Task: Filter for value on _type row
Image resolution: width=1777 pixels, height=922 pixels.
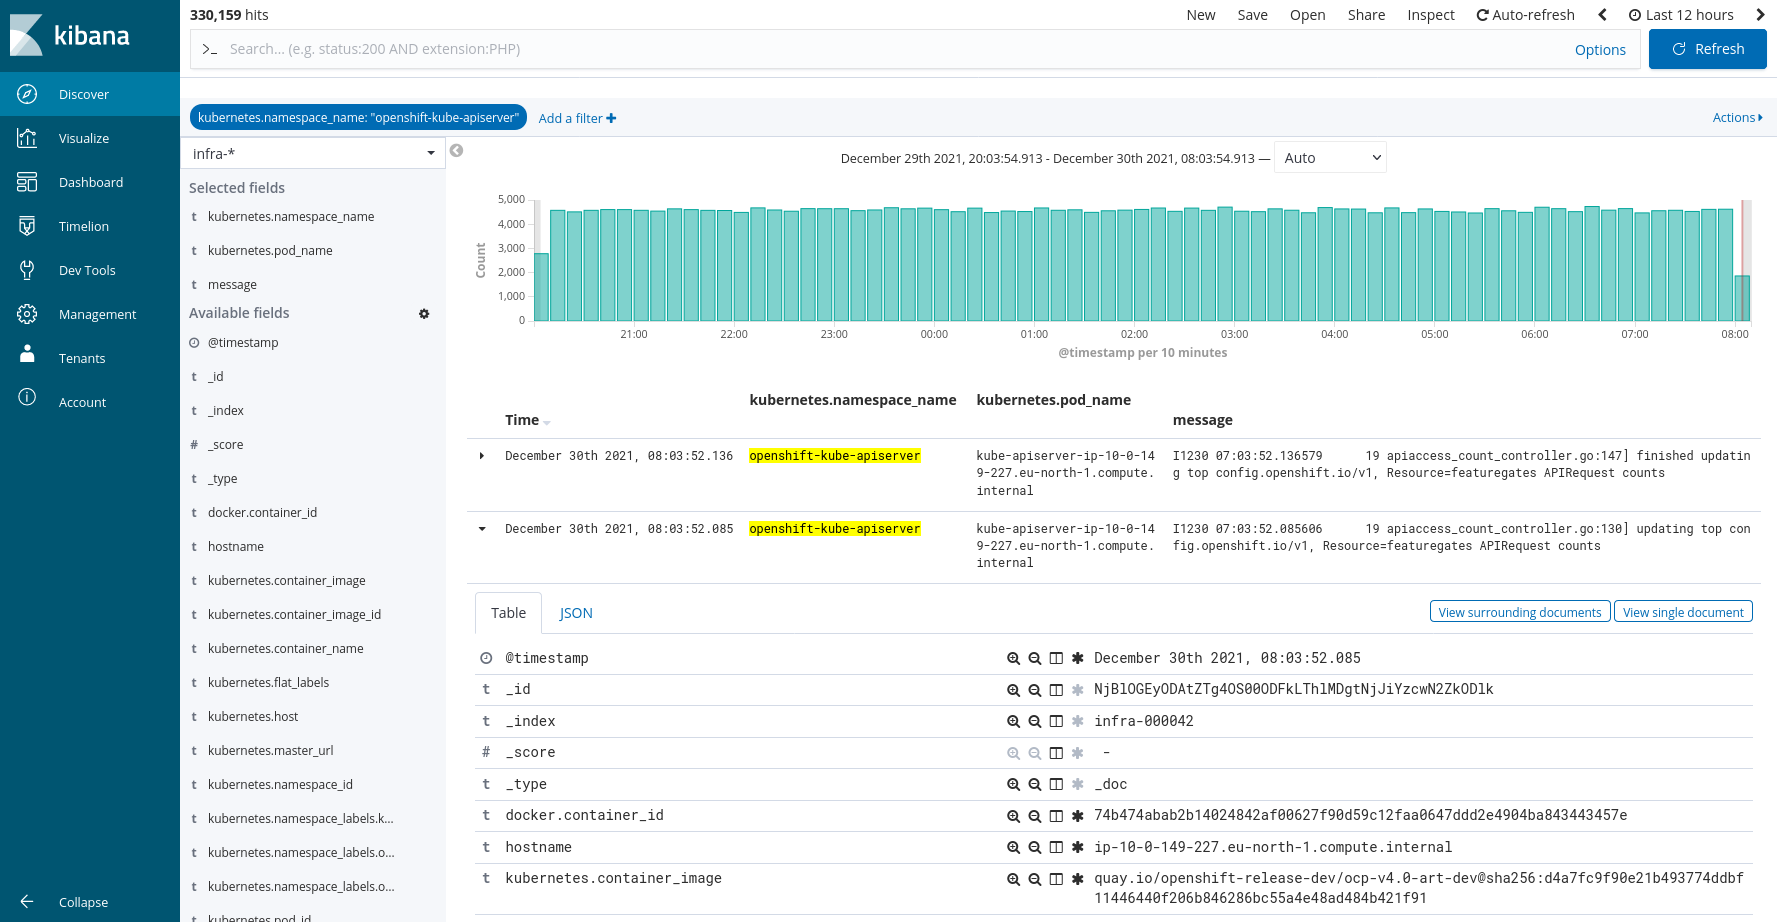Action: (x=1013, y=784)
